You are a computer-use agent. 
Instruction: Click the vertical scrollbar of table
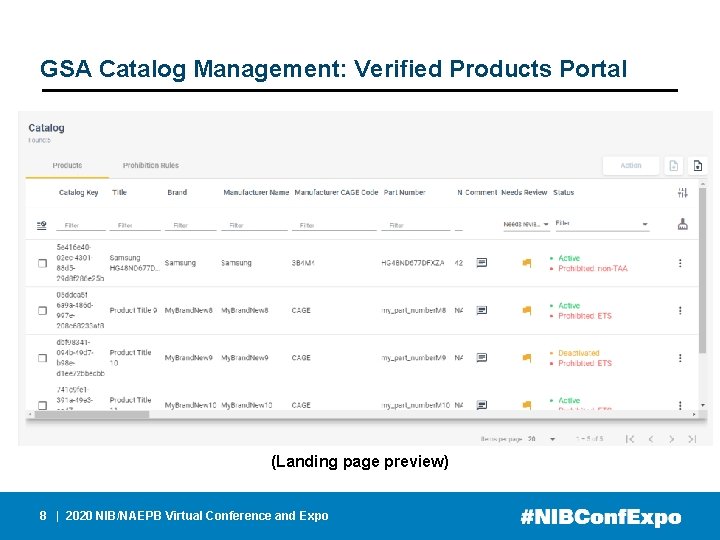point(703,270)
